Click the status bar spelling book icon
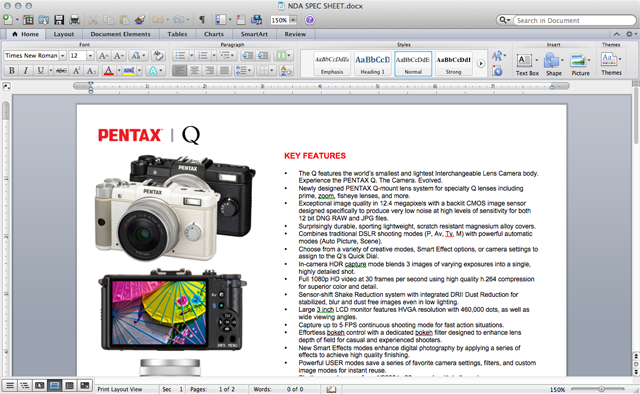The width and height of the screenshot is (640, 394). 331,390
